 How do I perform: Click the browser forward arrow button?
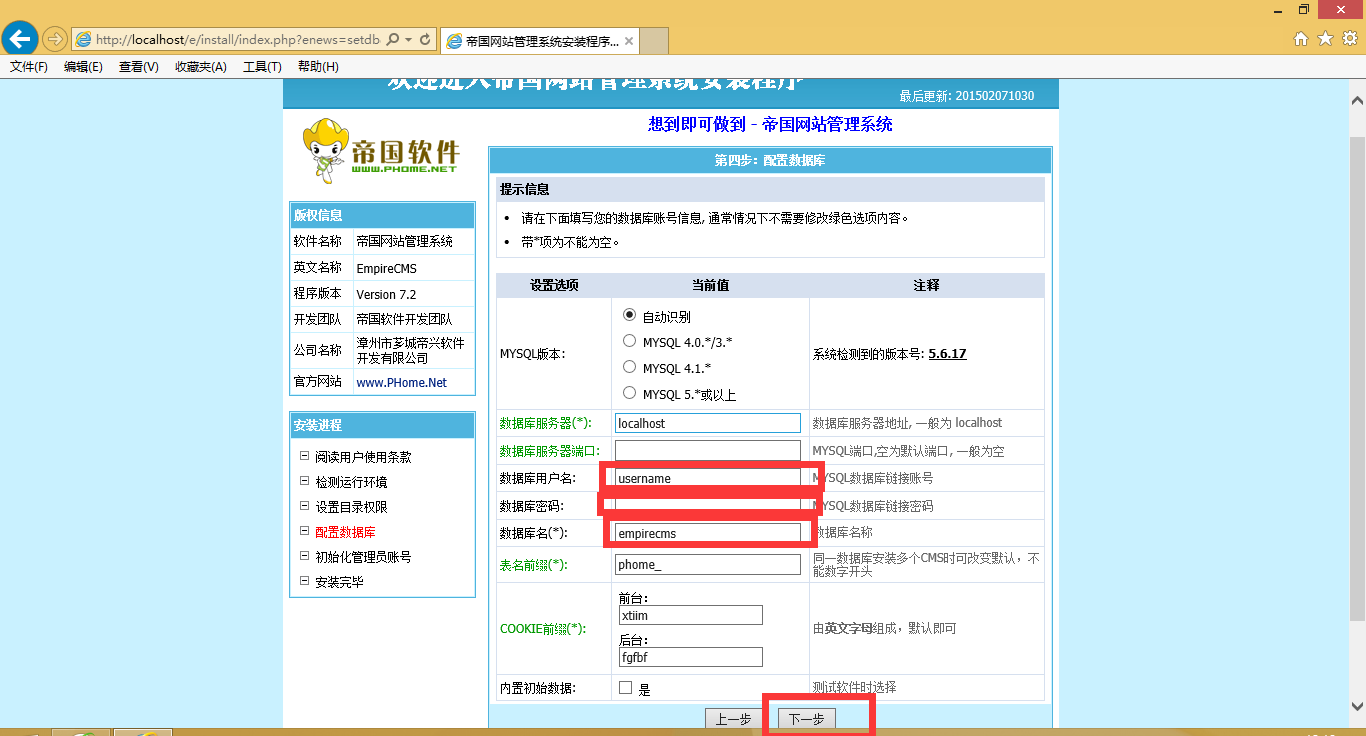pos(55,40)
